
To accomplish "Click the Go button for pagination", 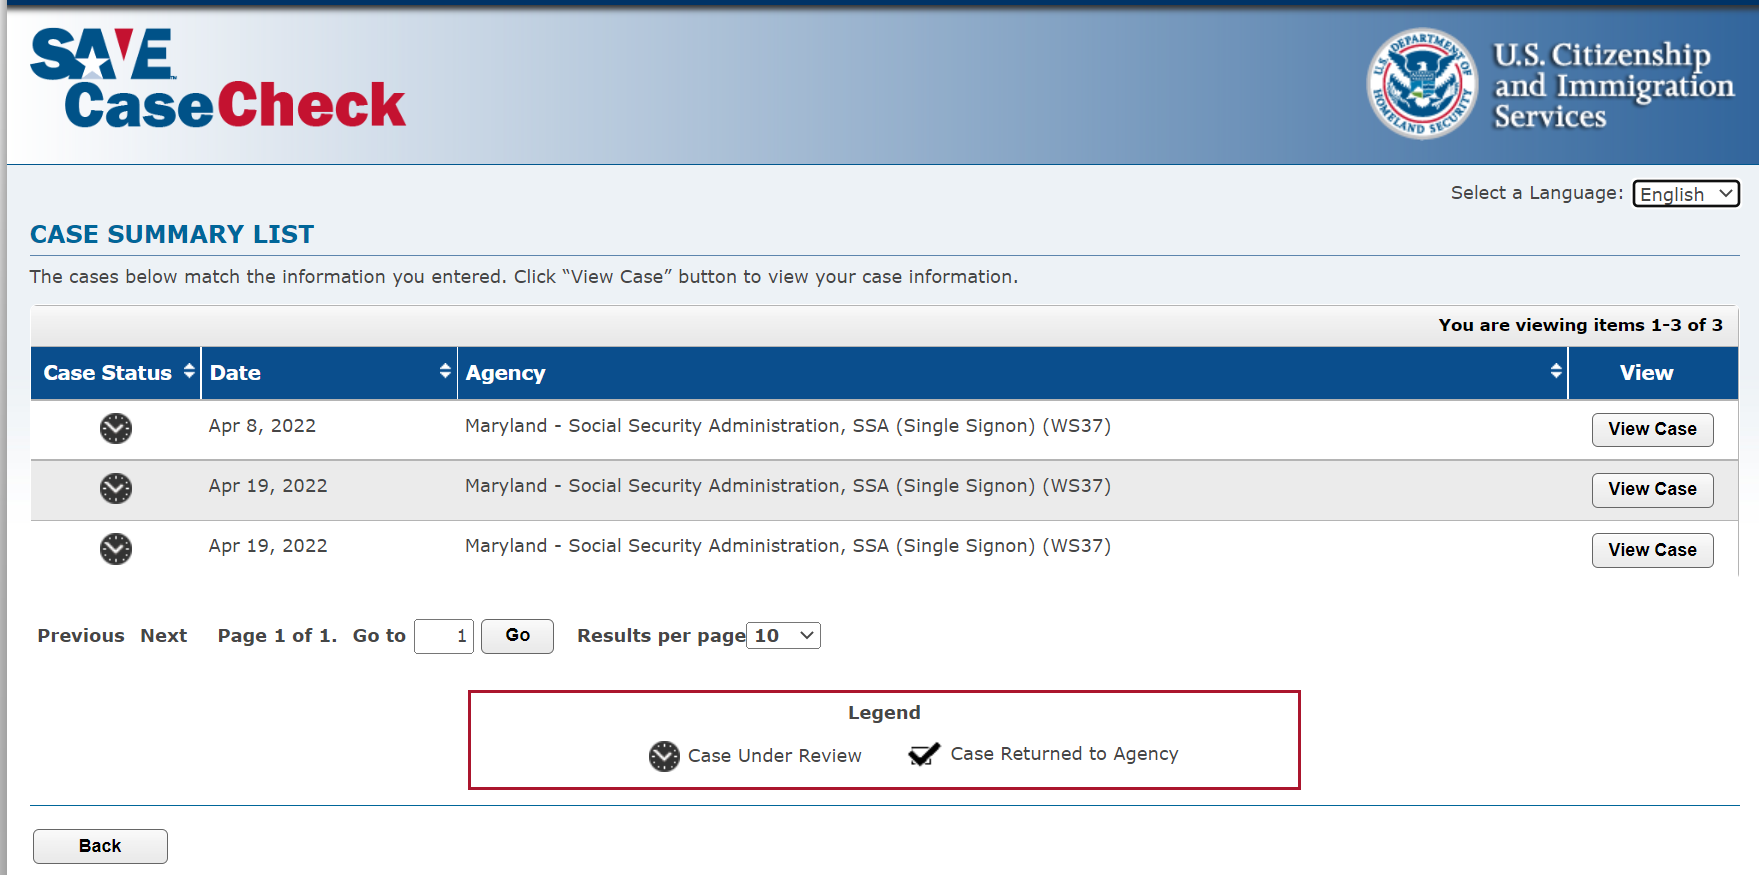I will click(517, 636).
